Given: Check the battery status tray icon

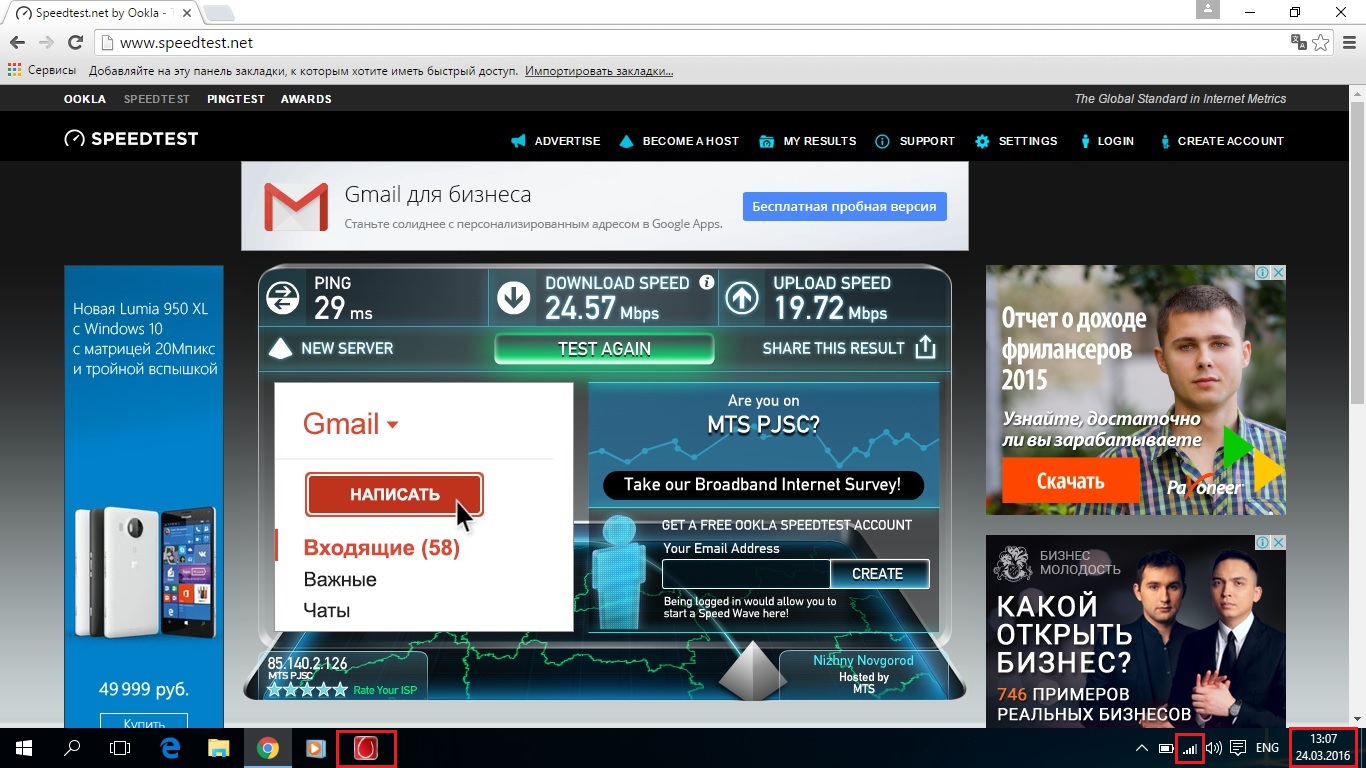Looking at the screenshot, I should tap(1166, 748).
